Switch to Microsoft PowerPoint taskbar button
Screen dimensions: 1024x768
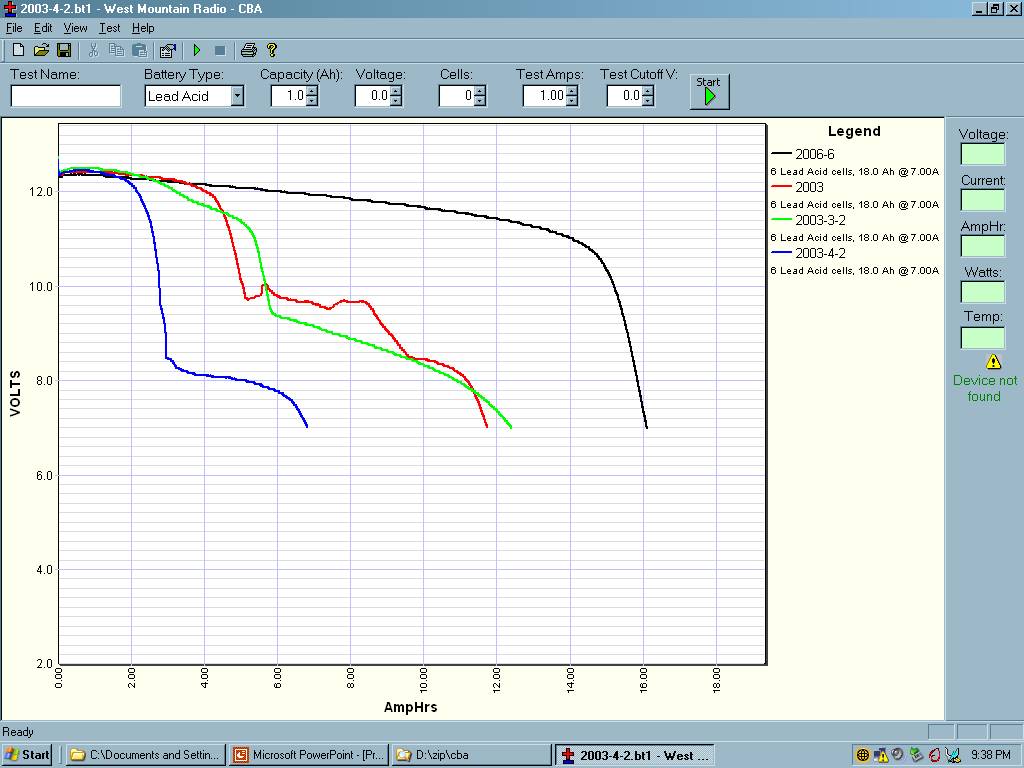point(309,755)
